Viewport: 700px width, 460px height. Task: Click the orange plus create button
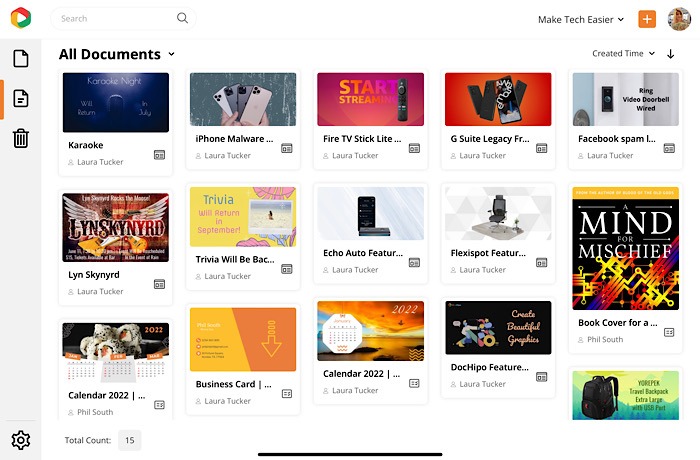click(x=647, y=19)
